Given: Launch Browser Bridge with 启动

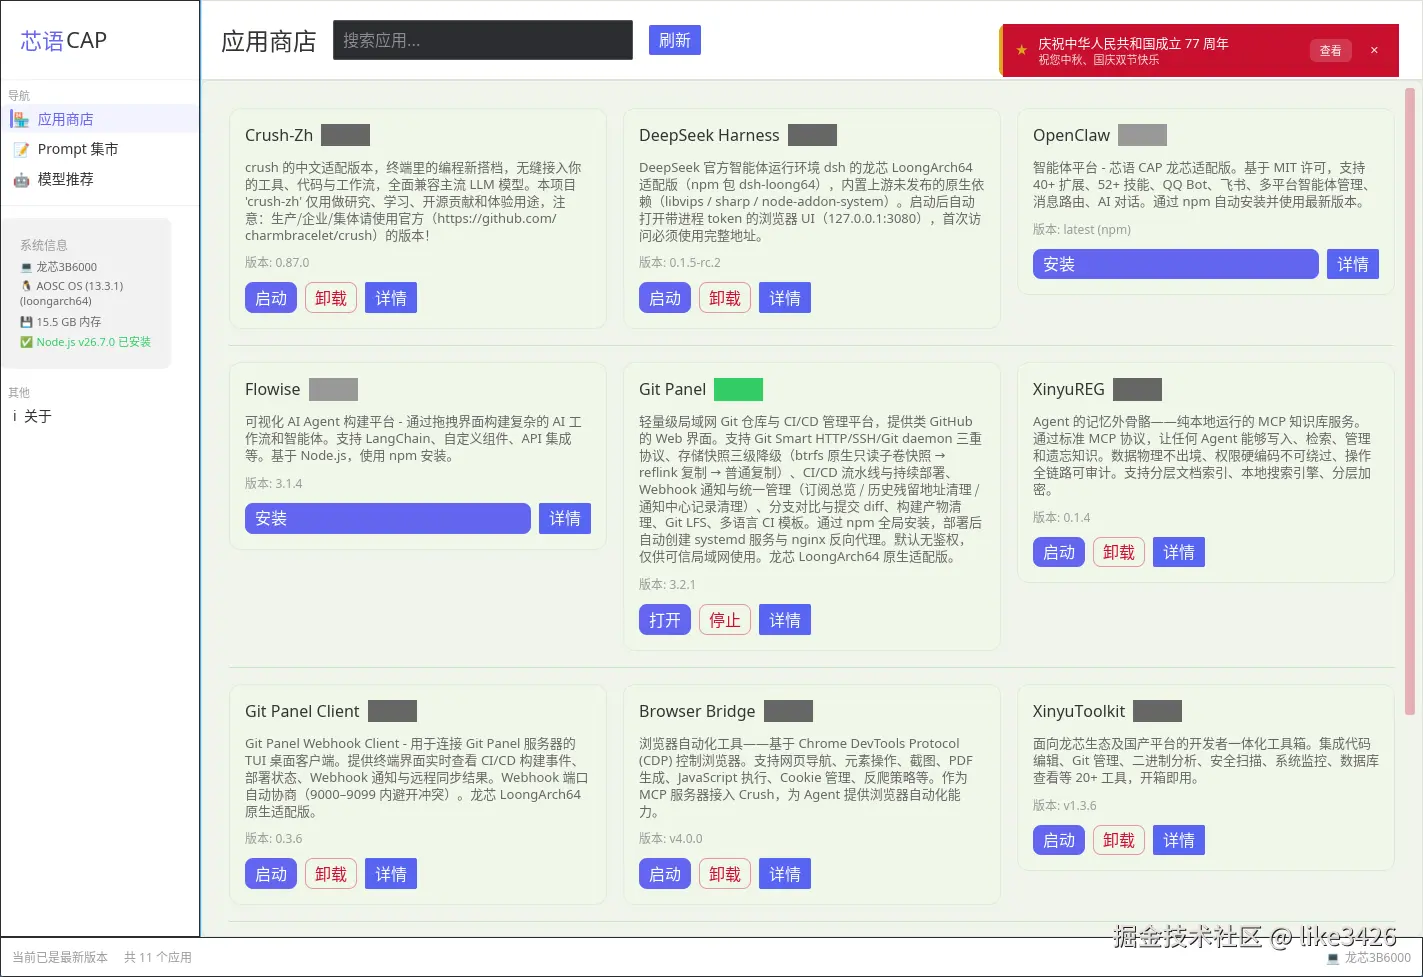Looking at the screenshot, I should pyautogui.click(x=665, y=874).
